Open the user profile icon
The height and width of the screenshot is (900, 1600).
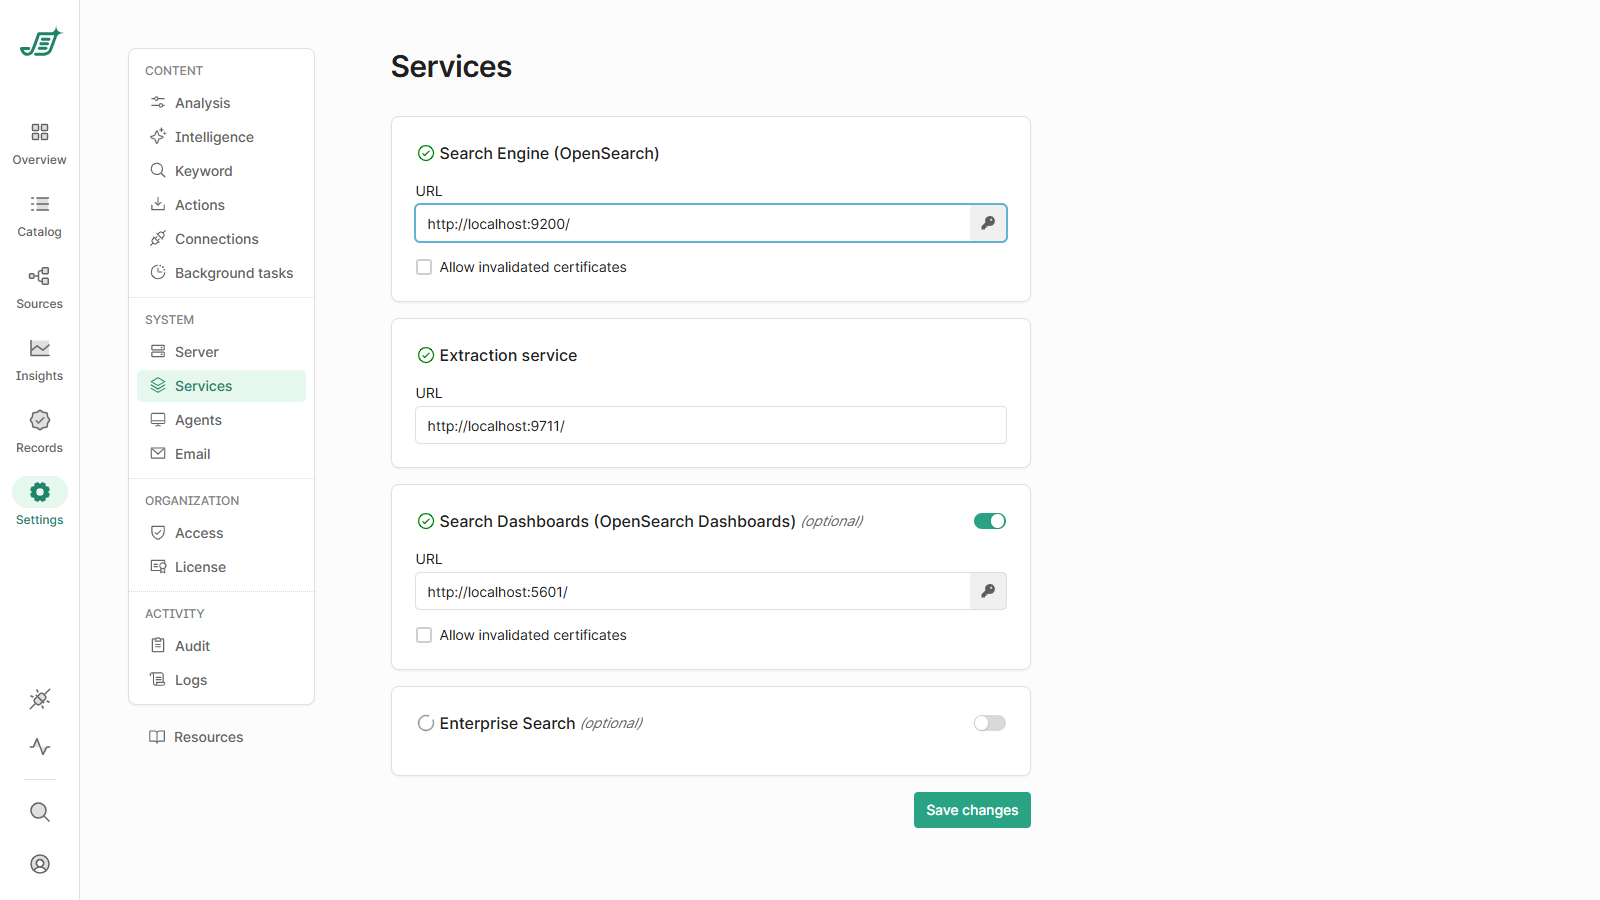point(40,864)
